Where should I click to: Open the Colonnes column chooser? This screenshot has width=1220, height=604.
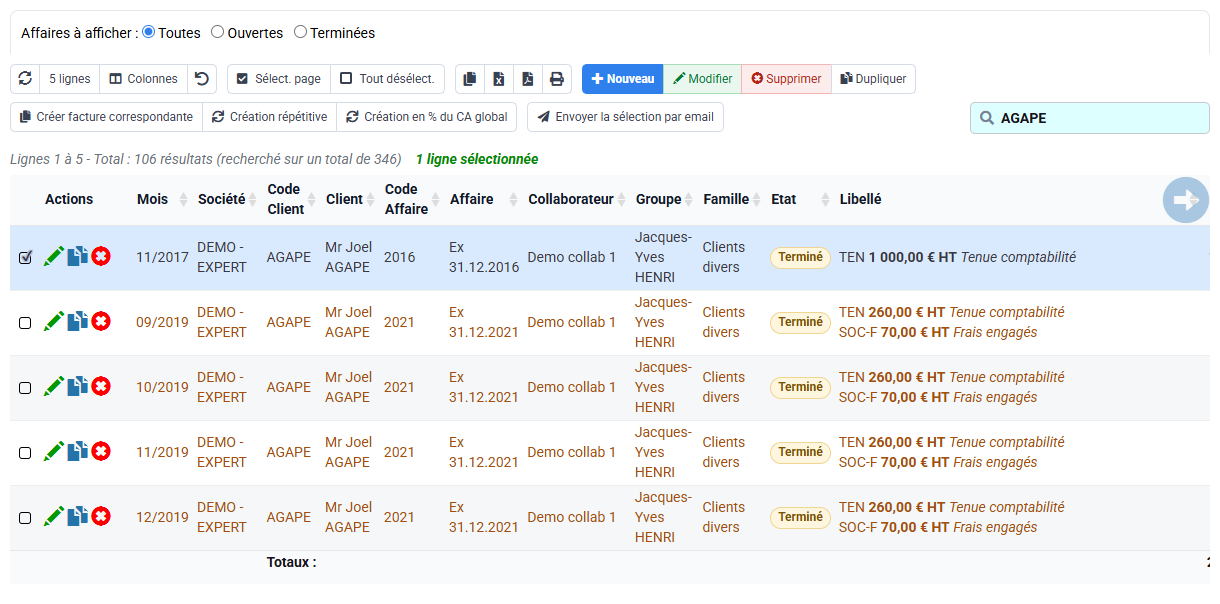(144, 79)
